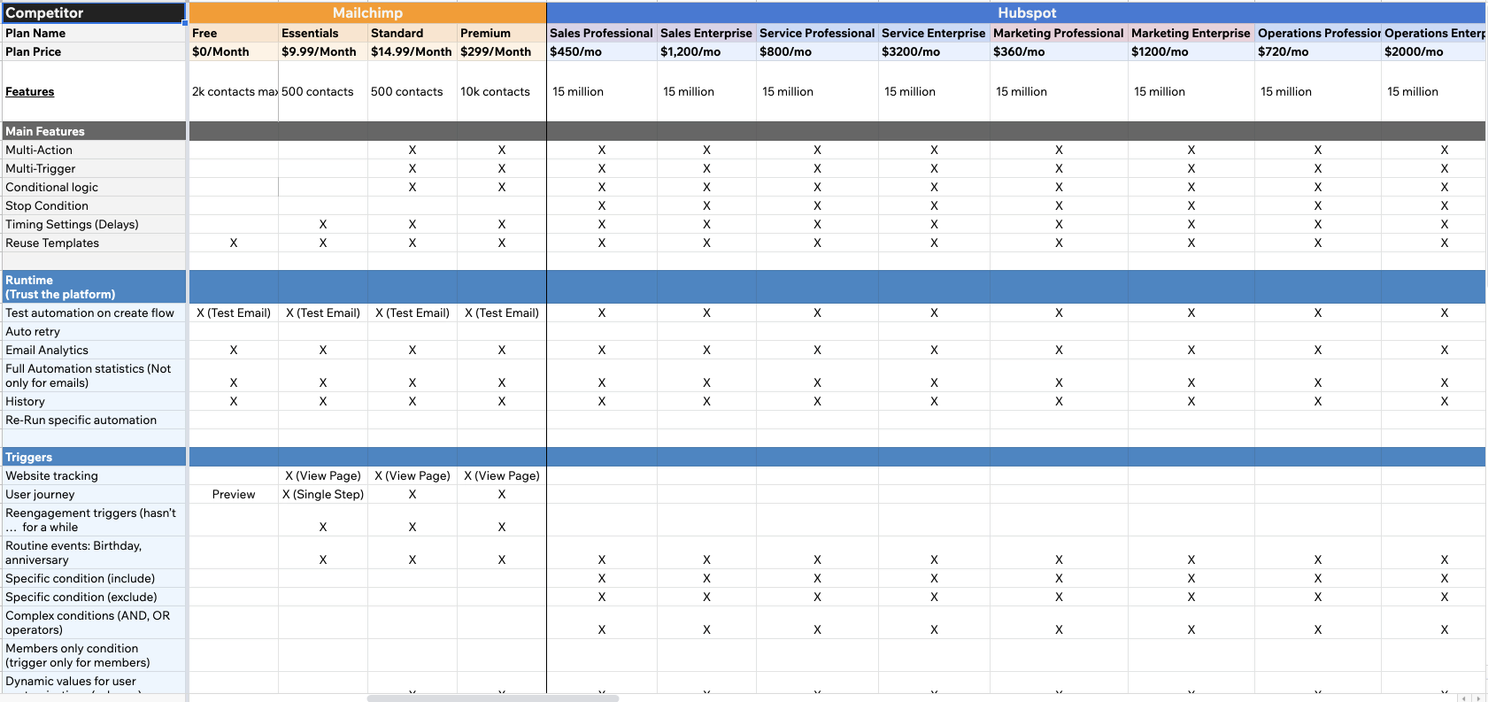Select Complex conditions (AND, OR operators) label
This screenshot has height=702, width=1488.
point(93,623)
